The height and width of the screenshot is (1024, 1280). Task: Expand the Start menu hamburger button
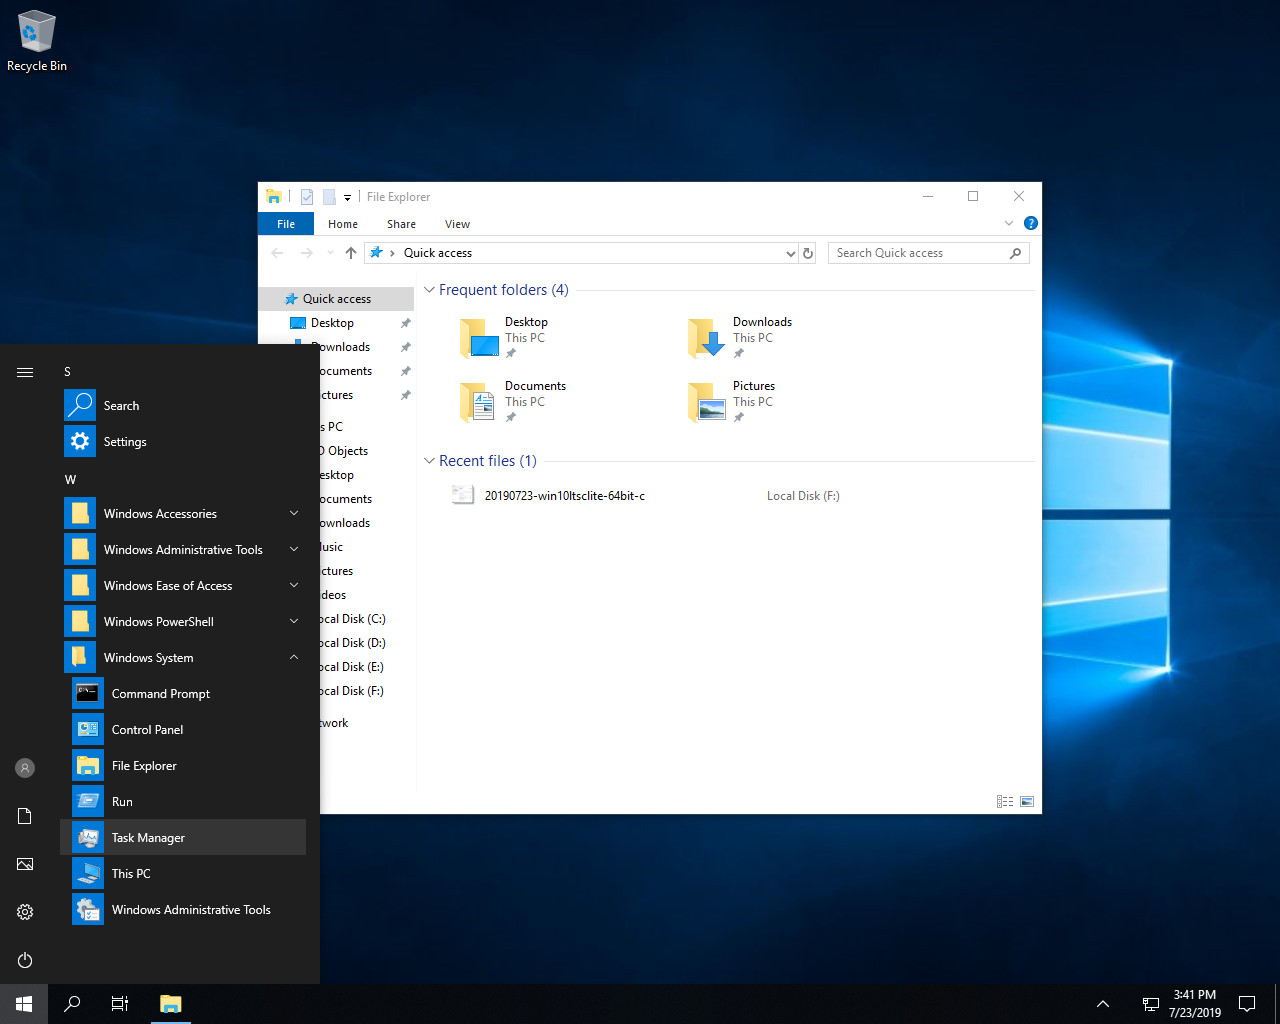[x=25, y=372]
